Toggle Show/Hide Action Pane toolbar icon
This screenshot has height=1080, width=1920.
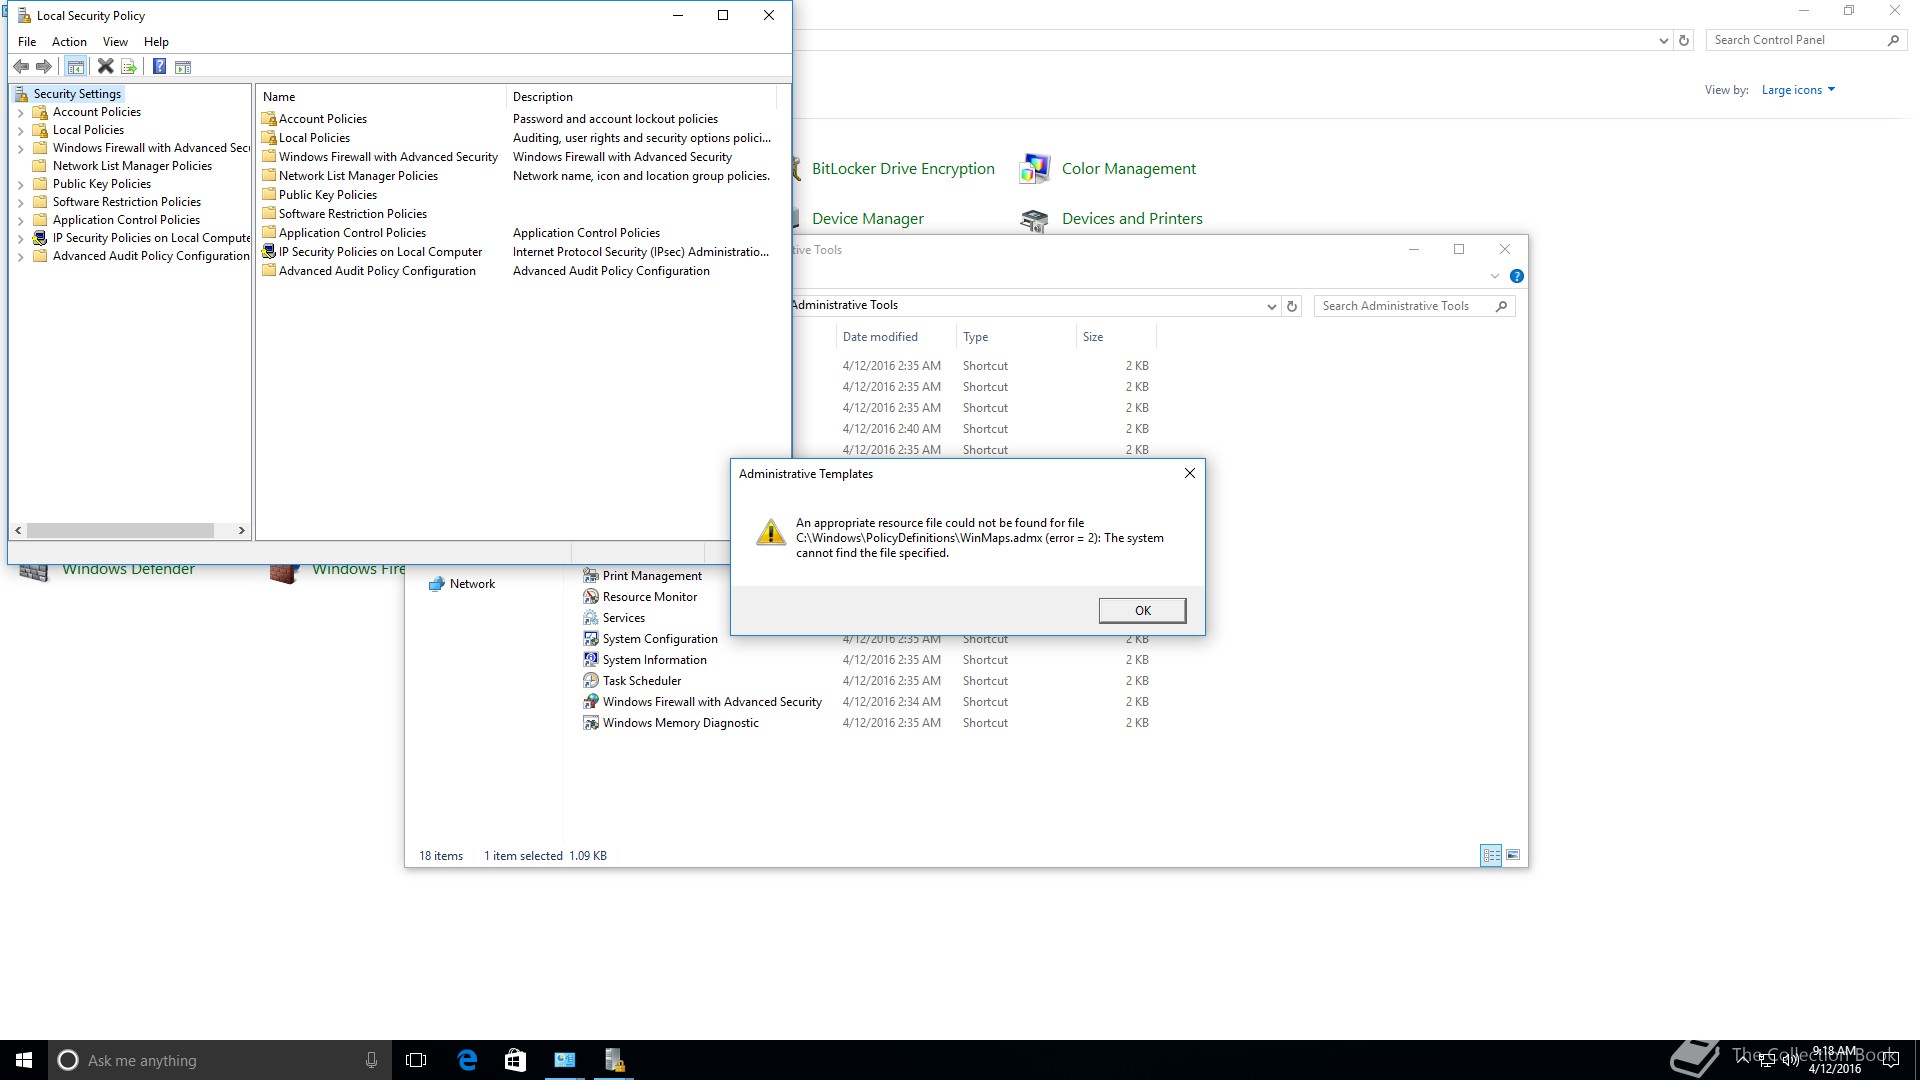(x=183, y=67)
